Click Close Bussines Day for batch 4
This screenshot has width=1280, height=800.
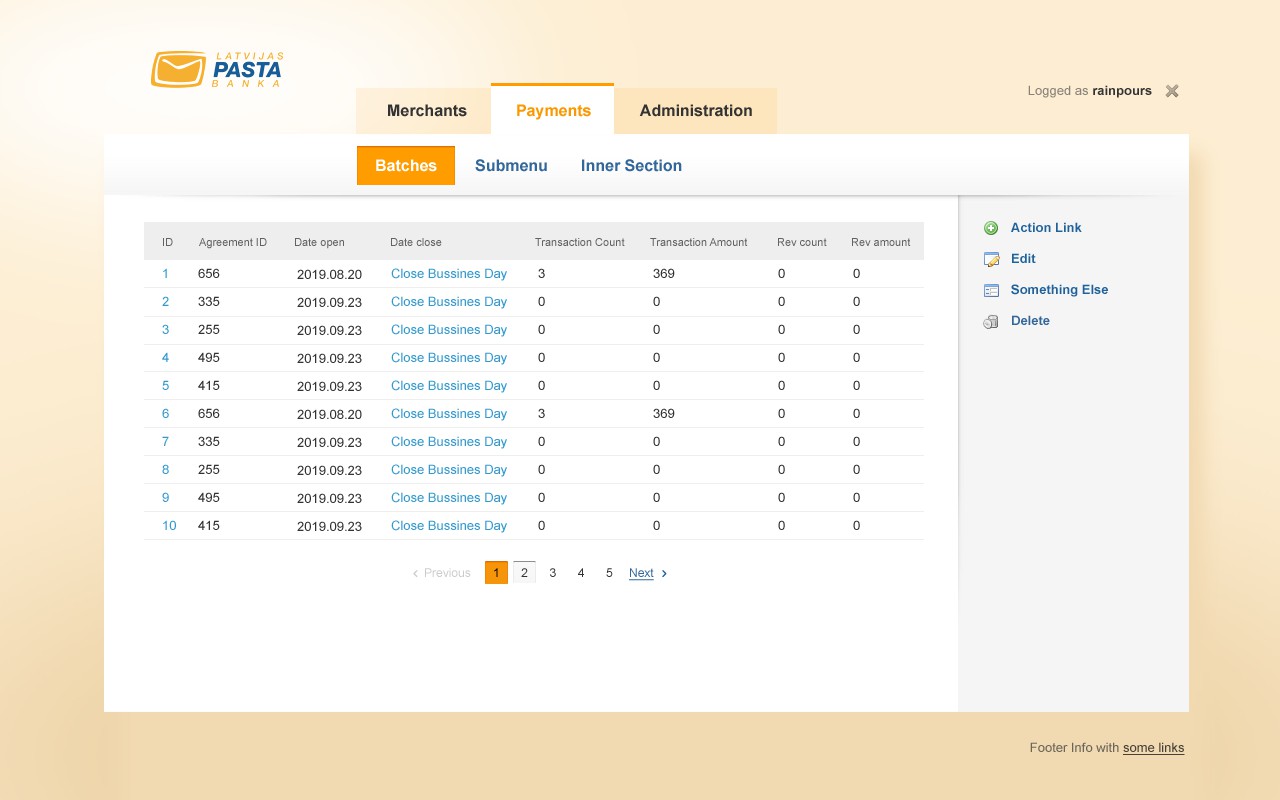click(x=449, y=358)
